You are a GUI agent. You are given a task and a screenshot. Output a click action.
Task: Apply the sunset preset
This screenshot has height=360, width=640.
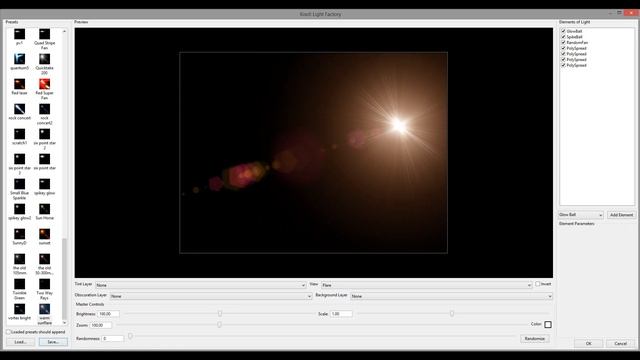coord(44,234)
